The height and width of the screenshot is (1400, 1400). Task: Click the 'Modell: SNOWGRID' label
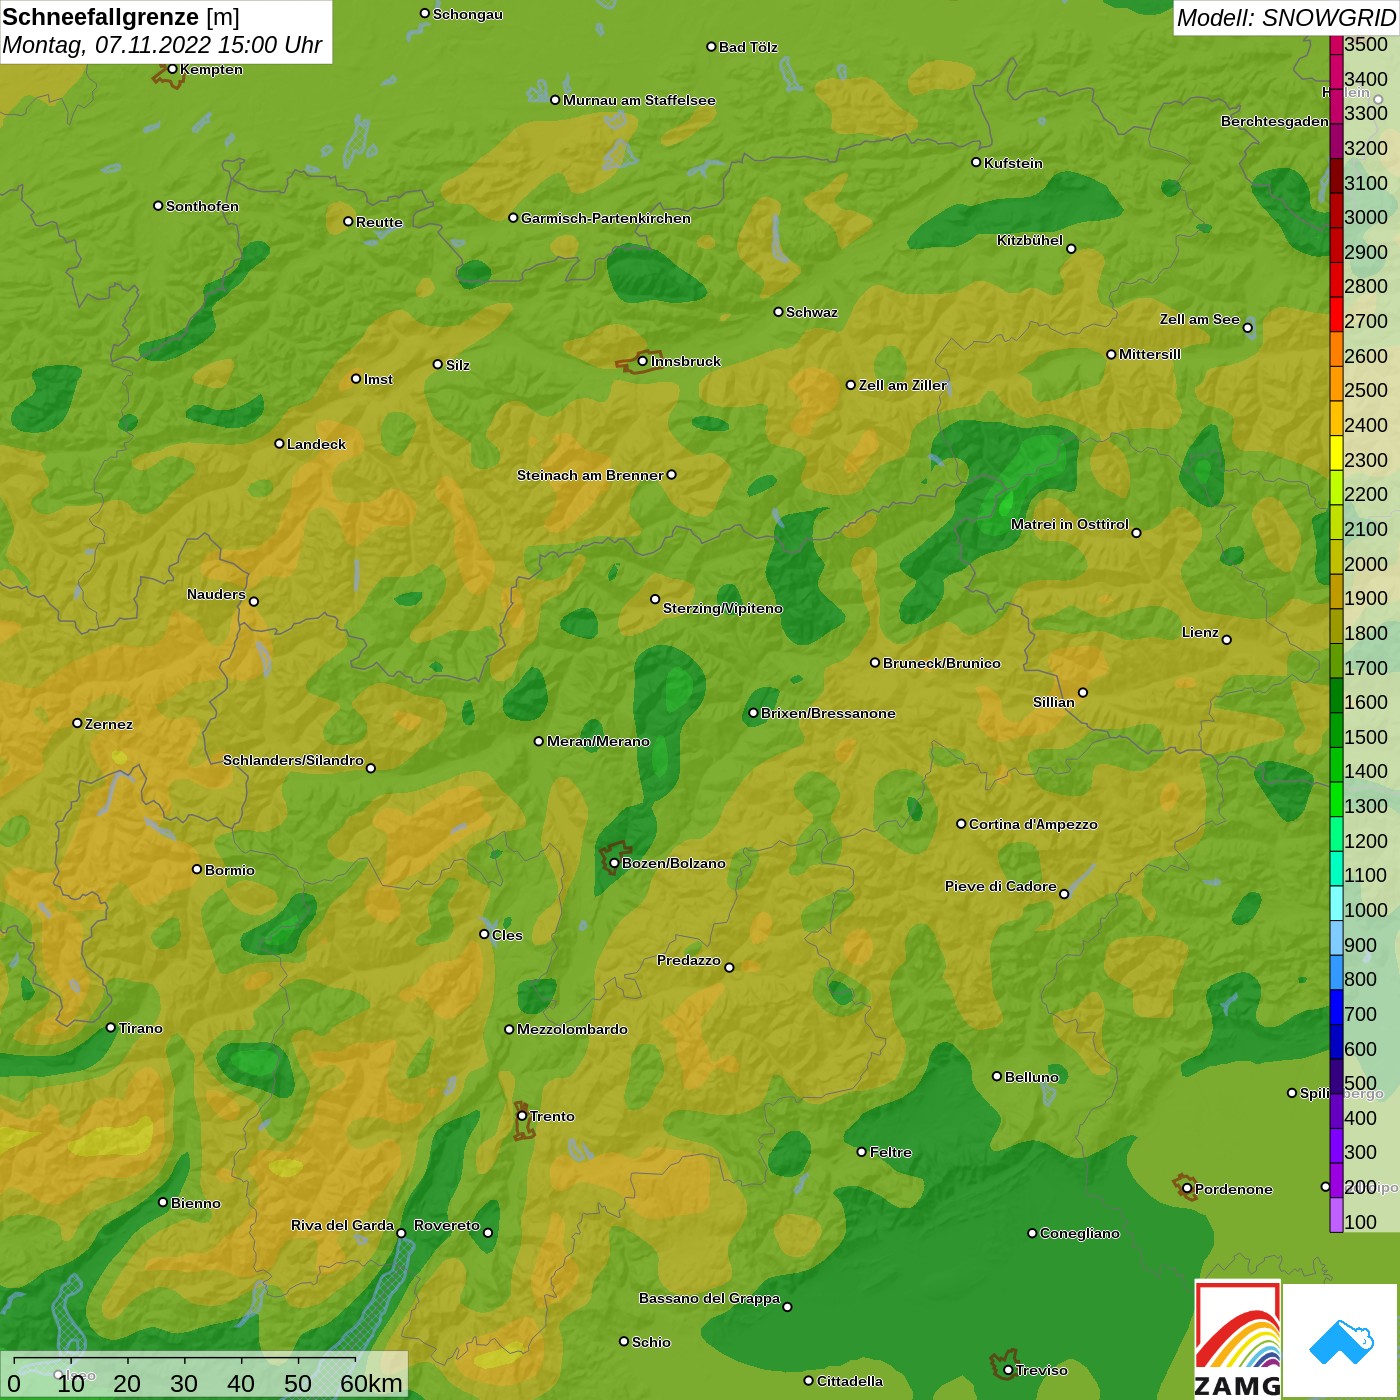1286,18
